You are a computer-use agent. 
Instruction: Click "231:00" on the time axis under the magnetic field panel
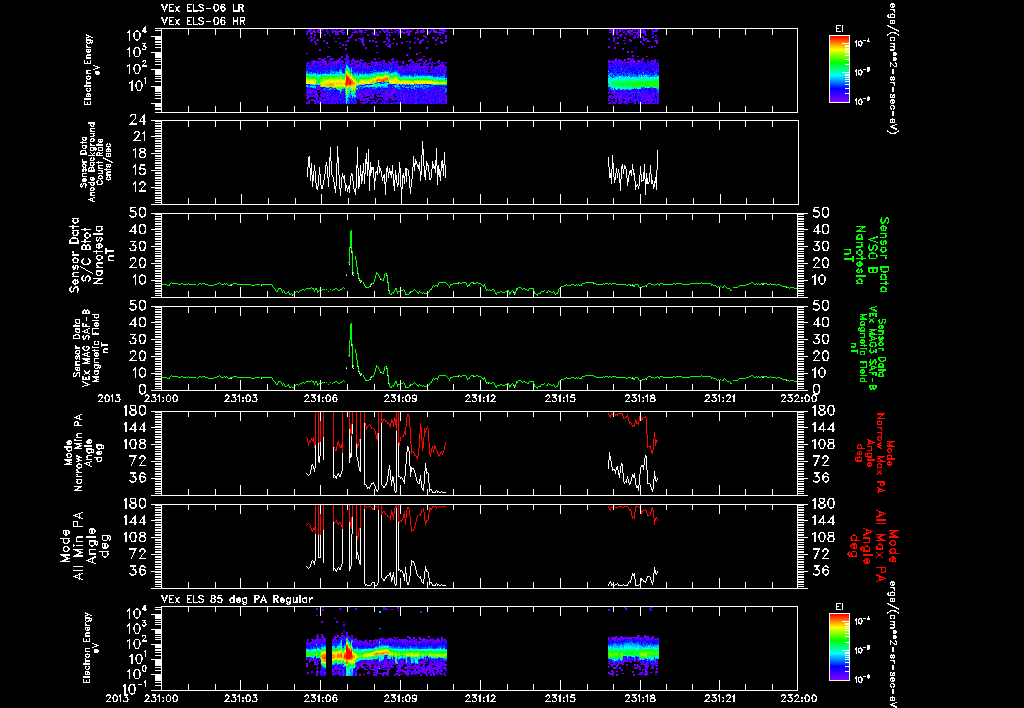tap(161, 398)
